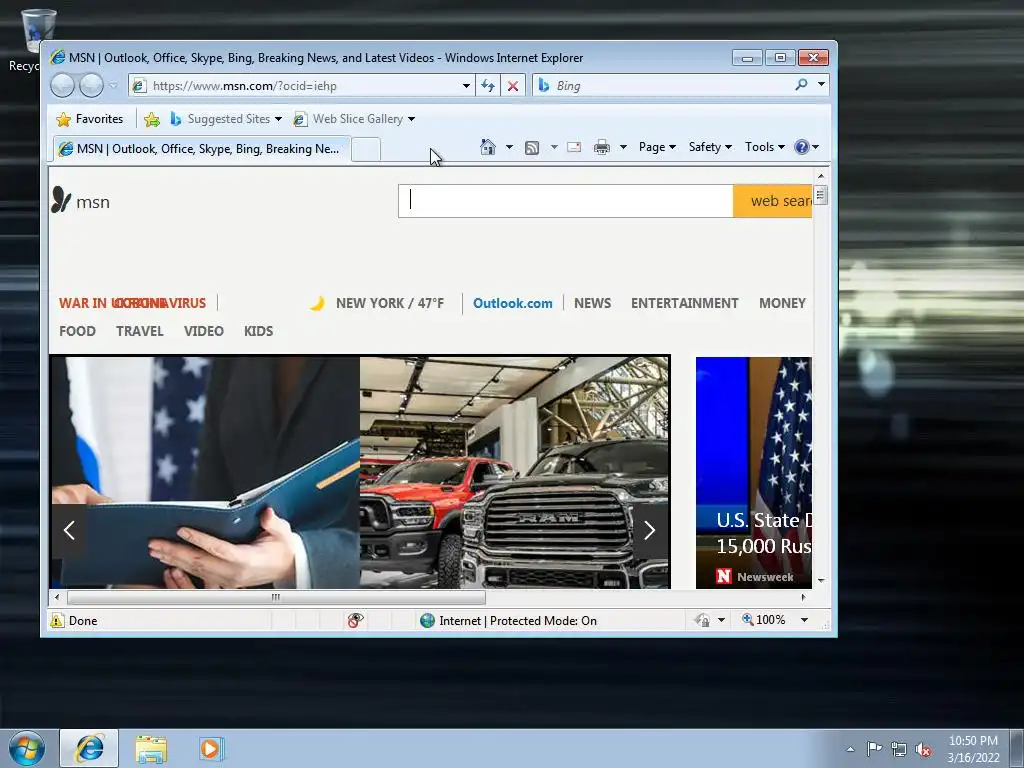The width and height of the screenshot is (1024, 768).
Task: Click the muted volume tray icon
Action: coord(923,749)
